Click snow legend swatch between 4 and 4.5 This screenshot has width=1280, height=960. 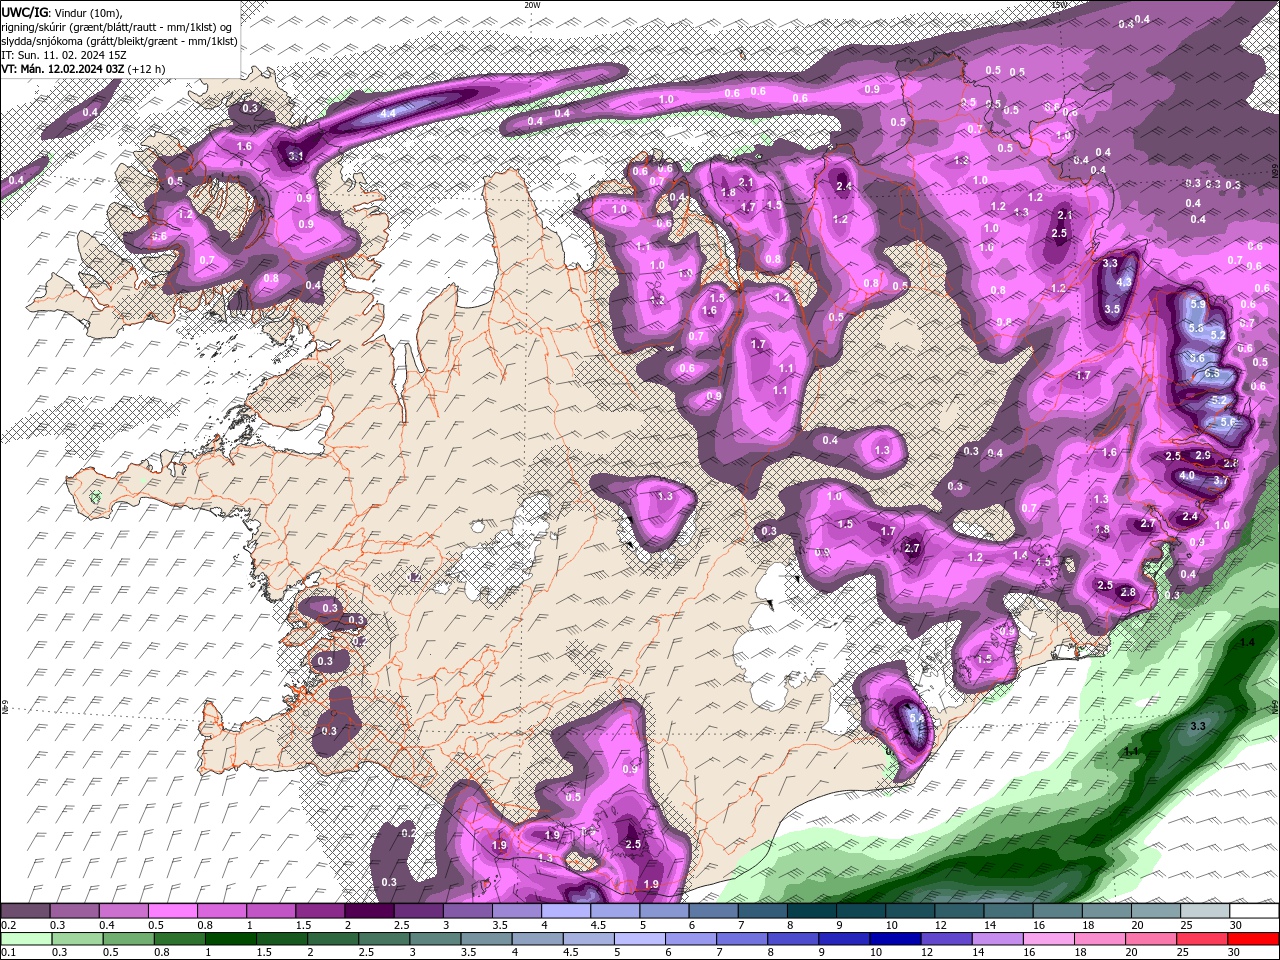coord(565,911)
